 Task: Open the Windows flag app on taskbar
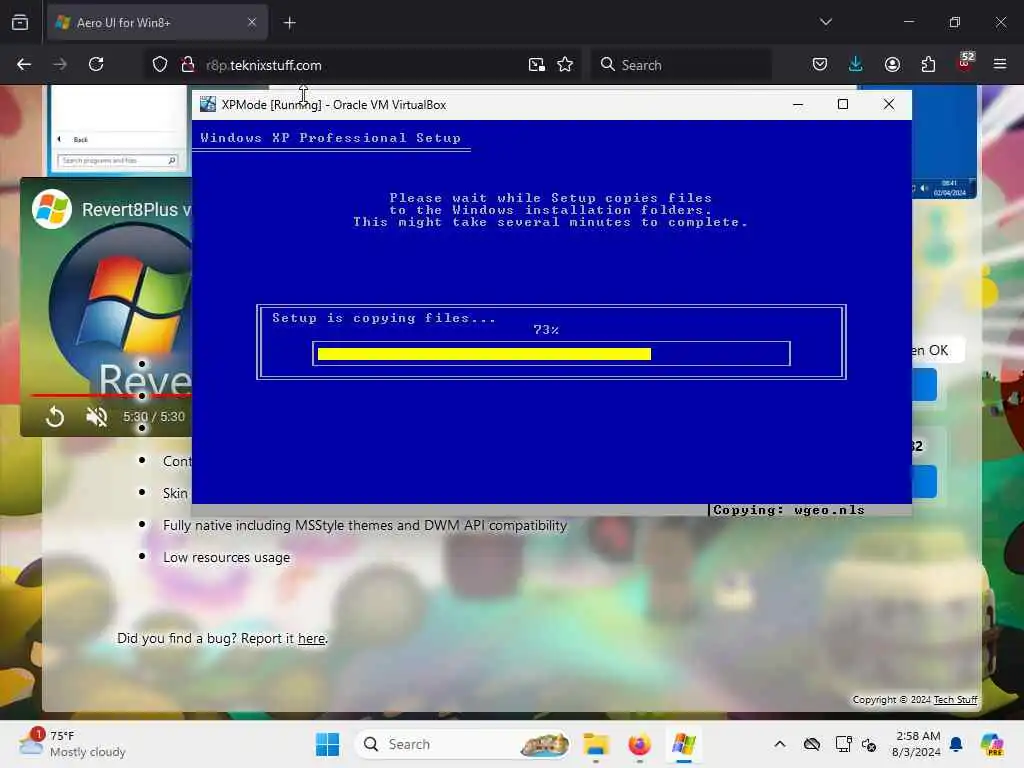click(683, 744)
